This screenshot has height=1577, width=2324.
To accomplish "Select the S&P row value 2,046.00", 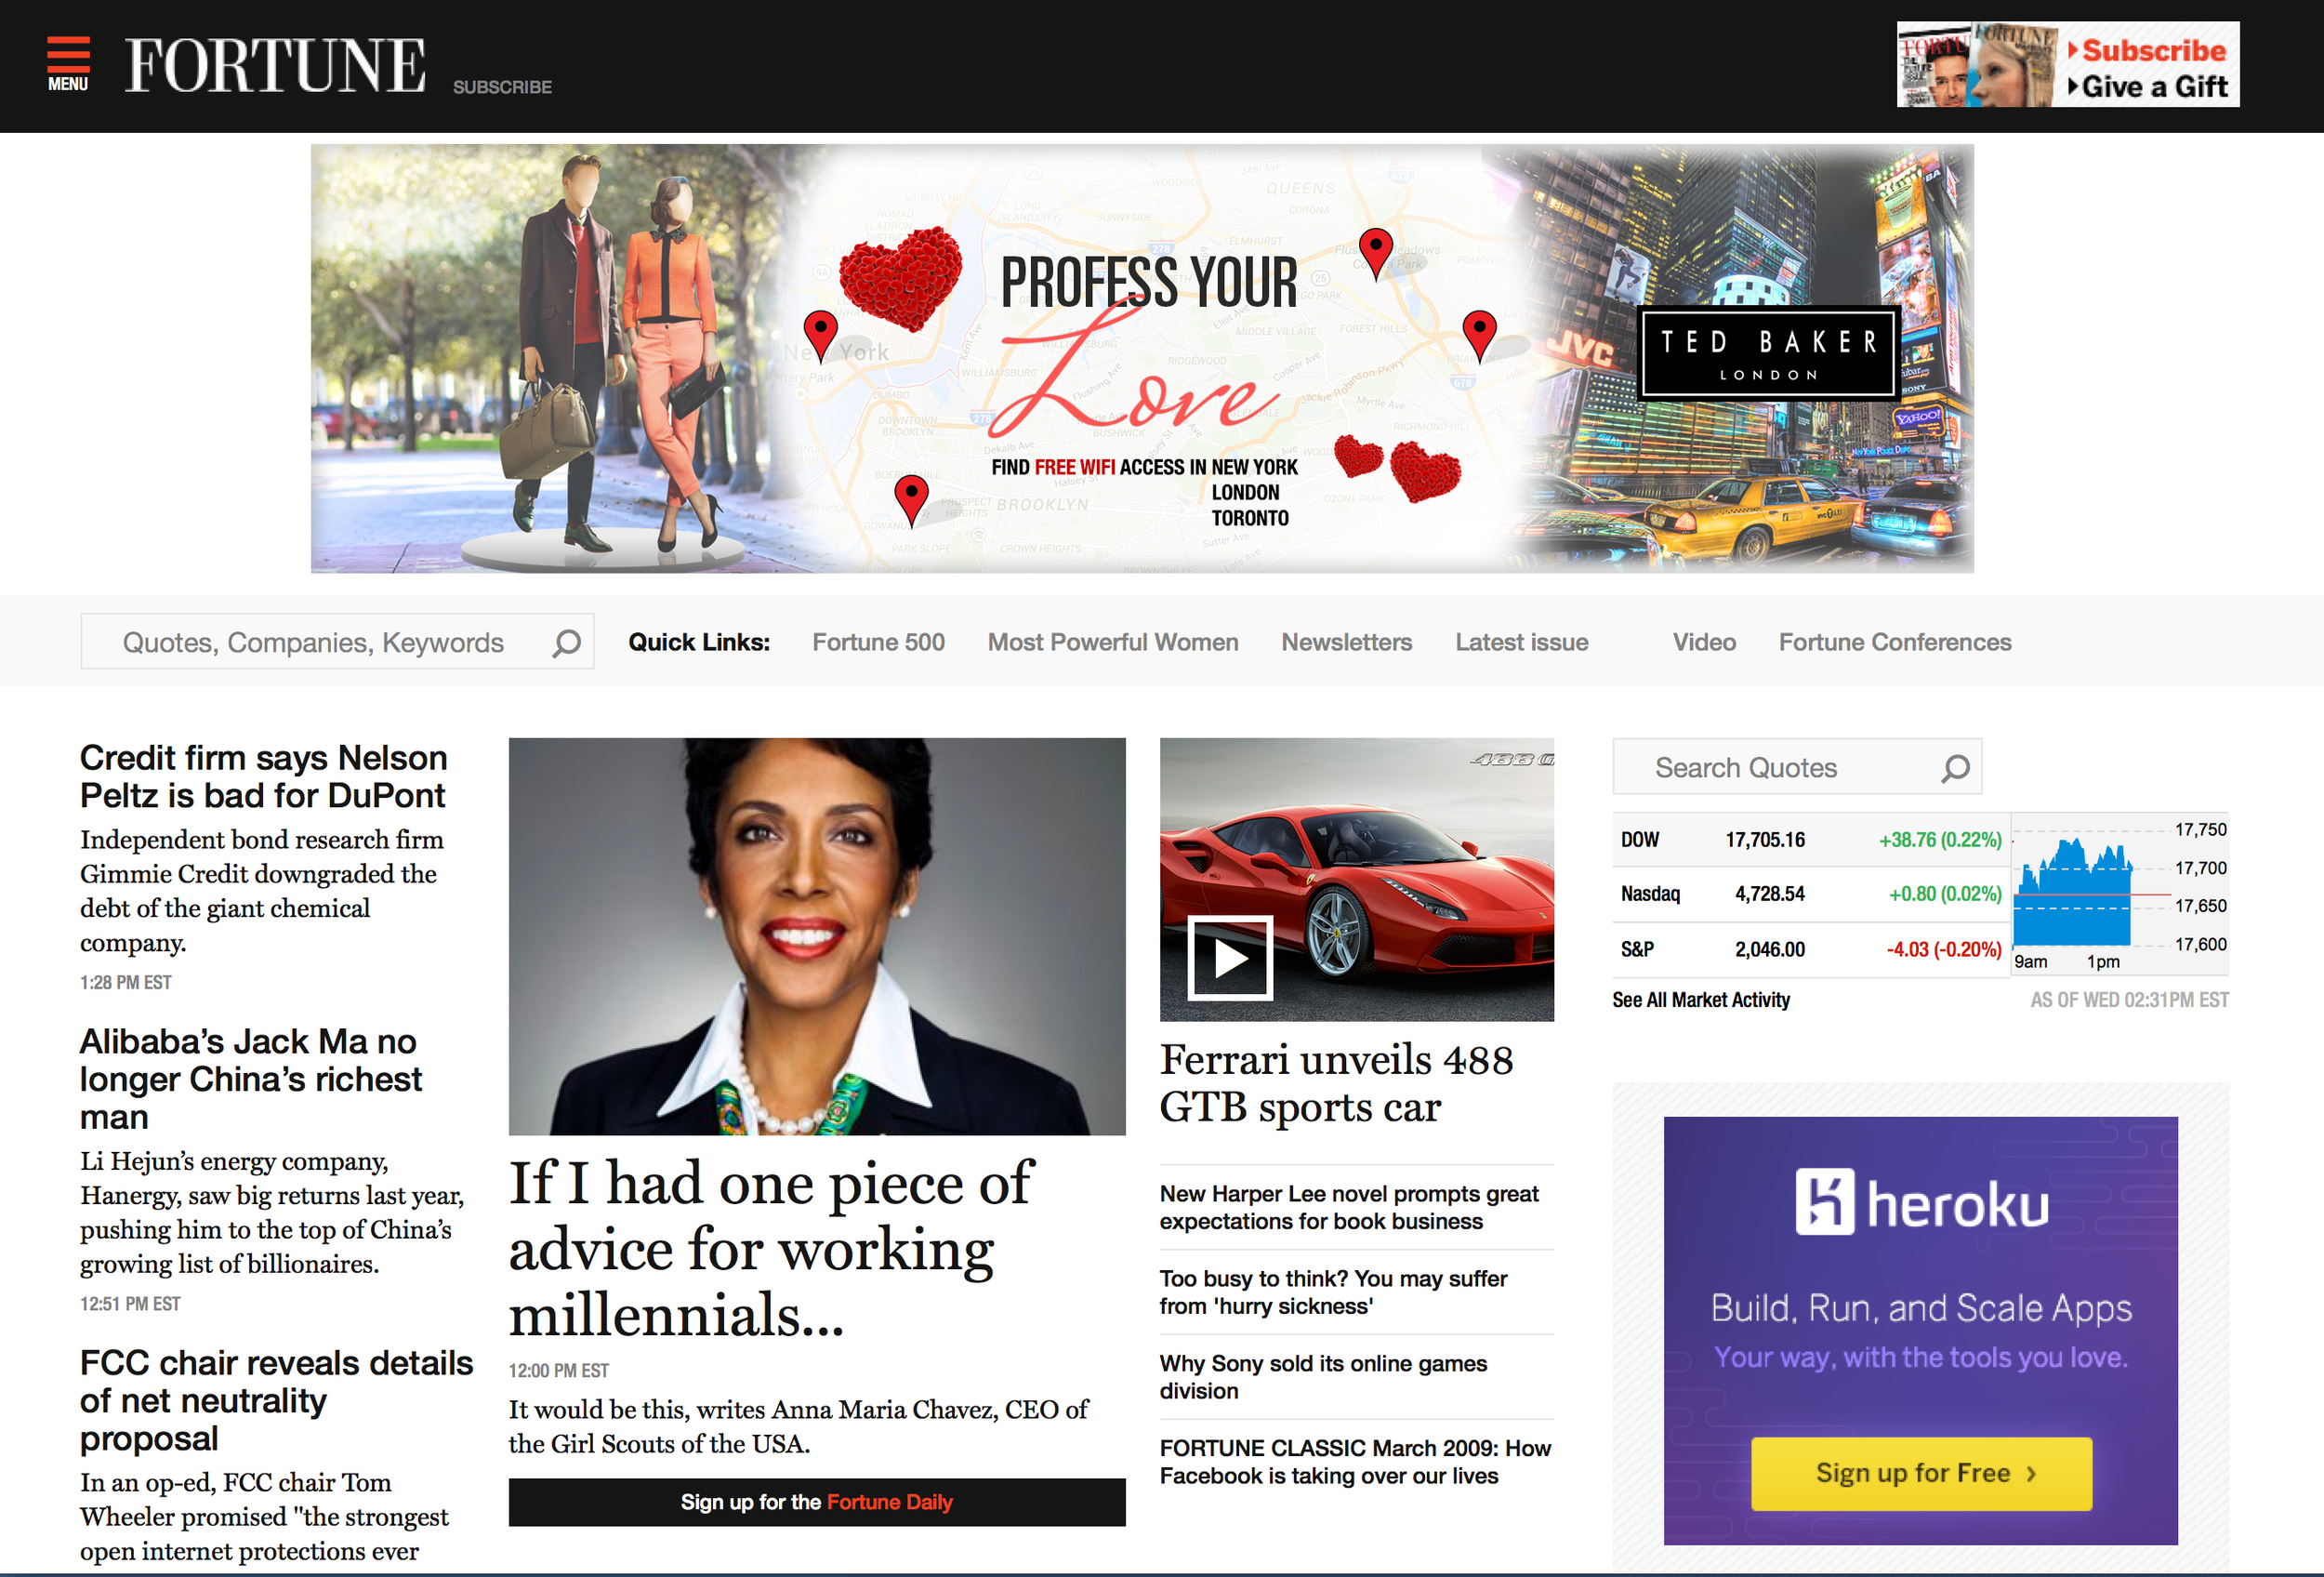I will pyautogui.click(x=1769, y=949).
